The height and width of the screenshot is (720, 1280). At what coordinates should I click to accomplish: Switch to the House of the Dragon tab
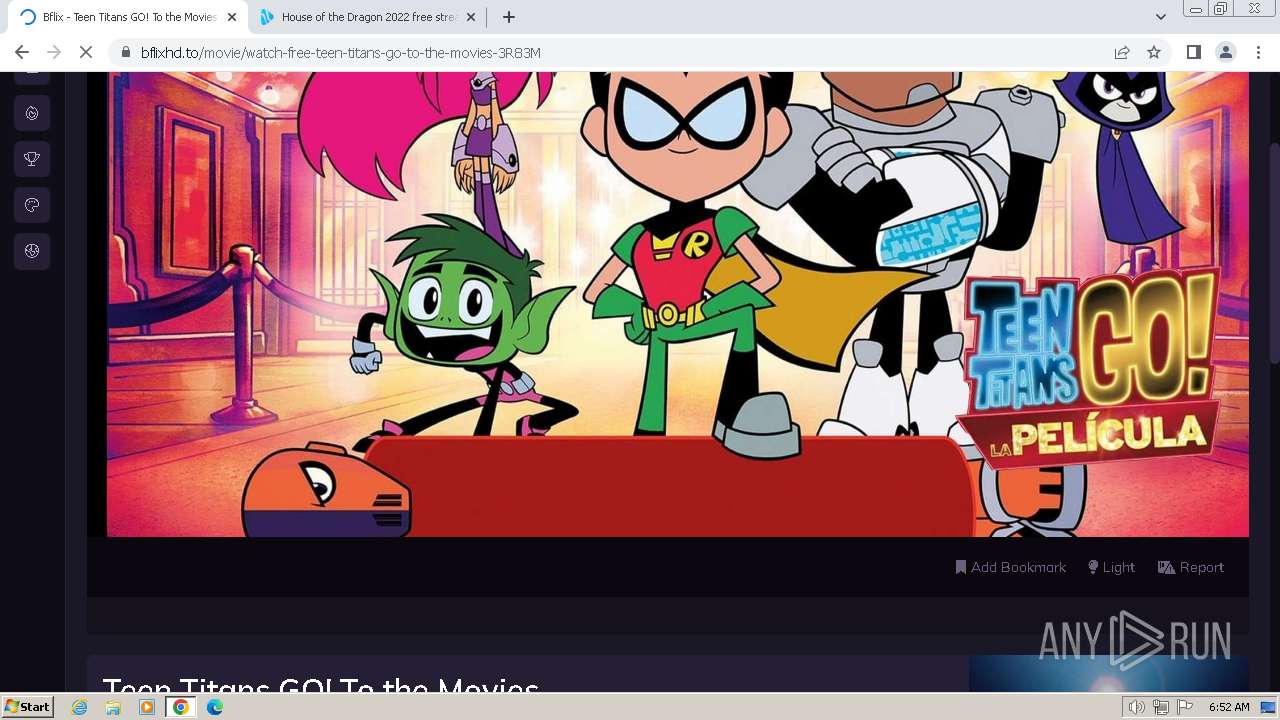click(x=367, y=17)
